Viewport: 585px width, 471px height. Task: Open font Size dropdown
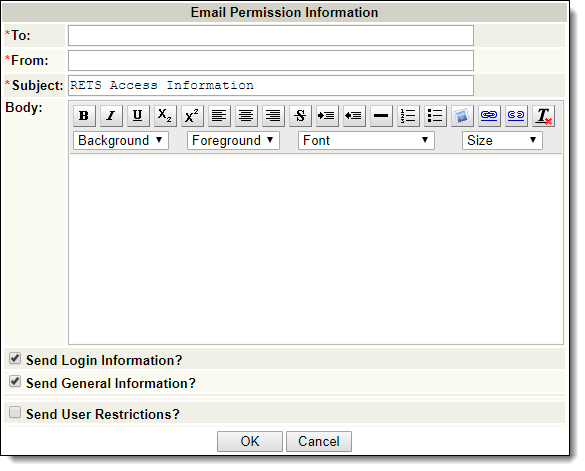[502, 141]
